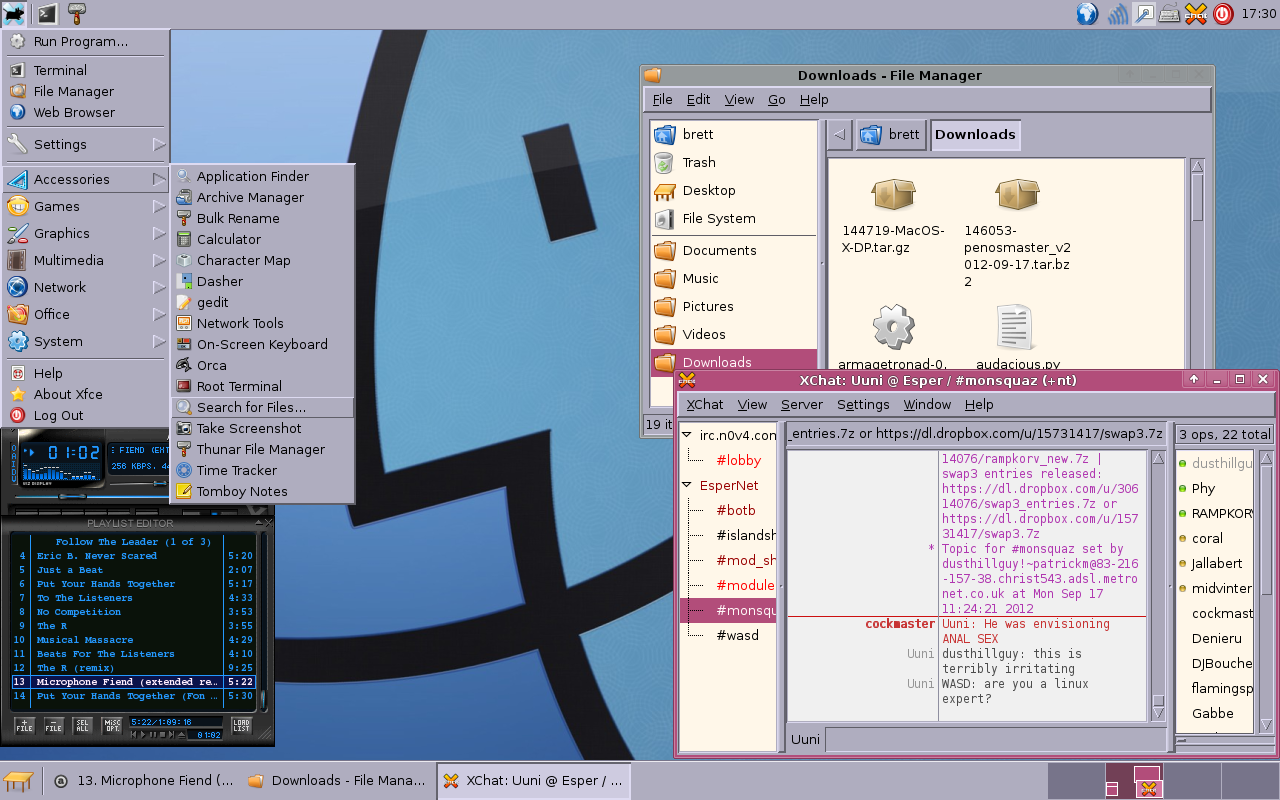Open Calculator from the Accessories submenu

coord(263,239)
